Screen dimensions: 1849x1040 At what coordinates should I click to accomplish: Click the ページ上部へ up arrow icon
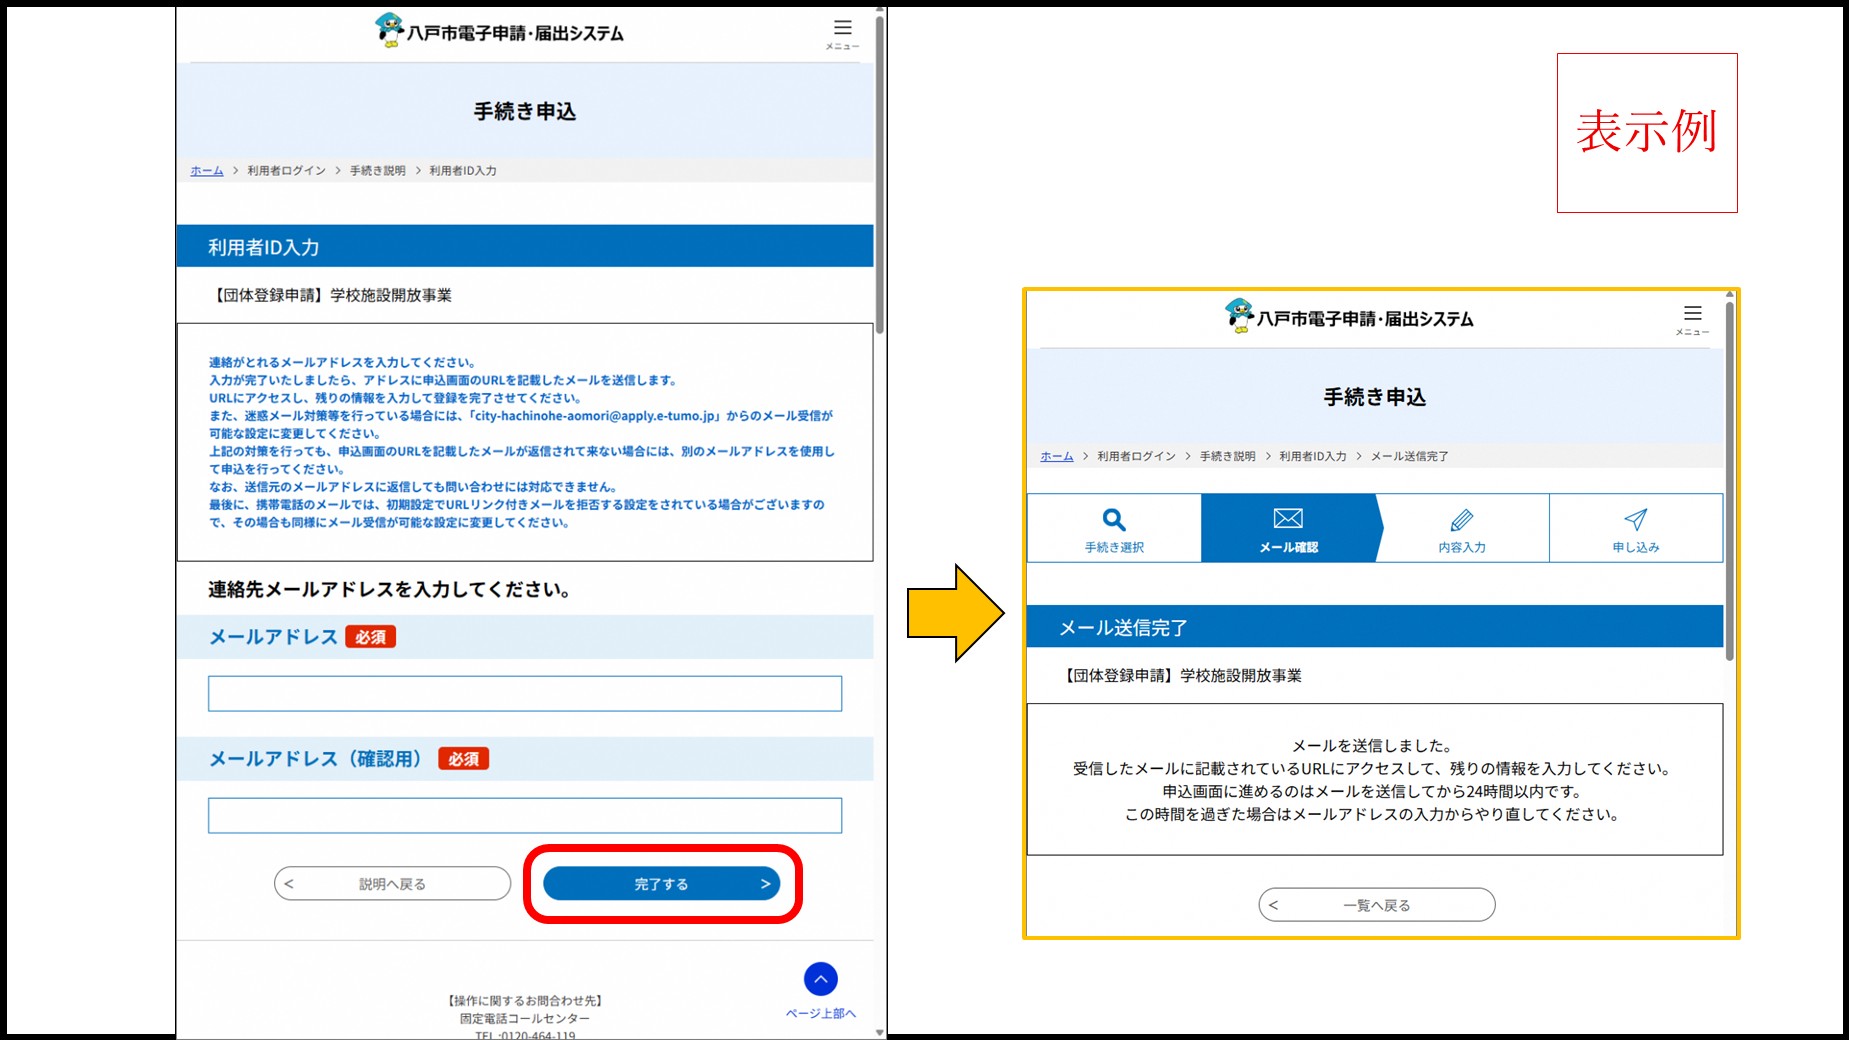822,978
